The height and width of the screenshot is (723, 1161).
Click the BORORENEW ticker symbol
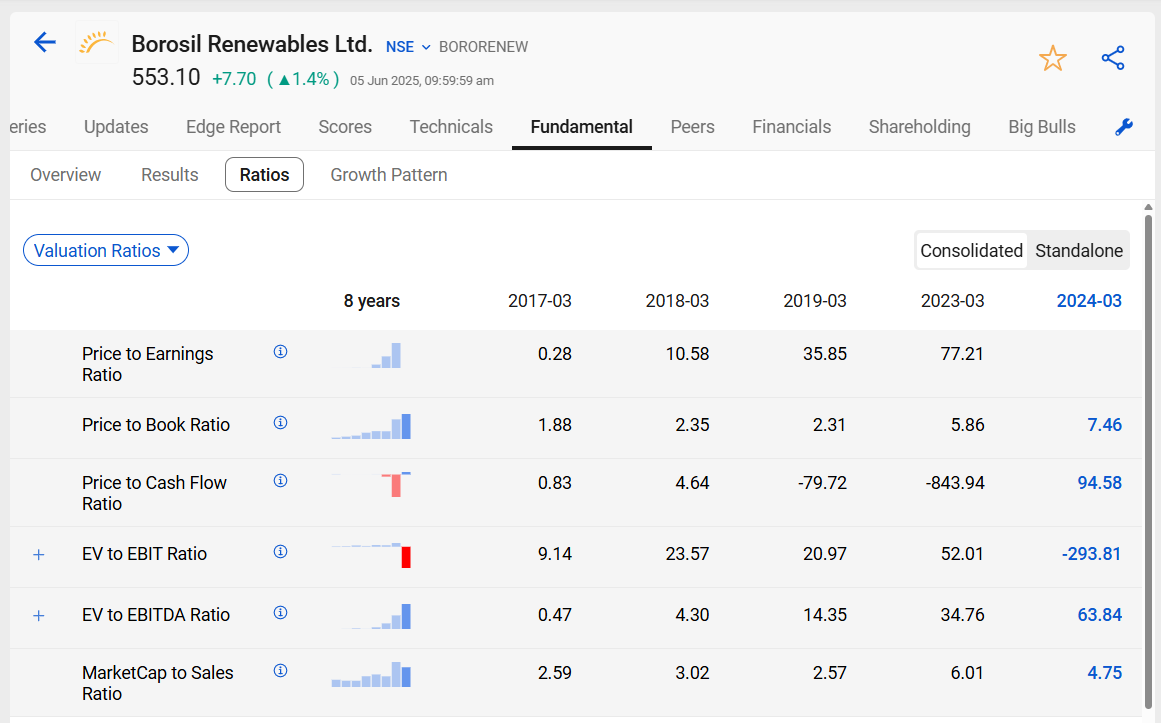click(x=484, y=47)
